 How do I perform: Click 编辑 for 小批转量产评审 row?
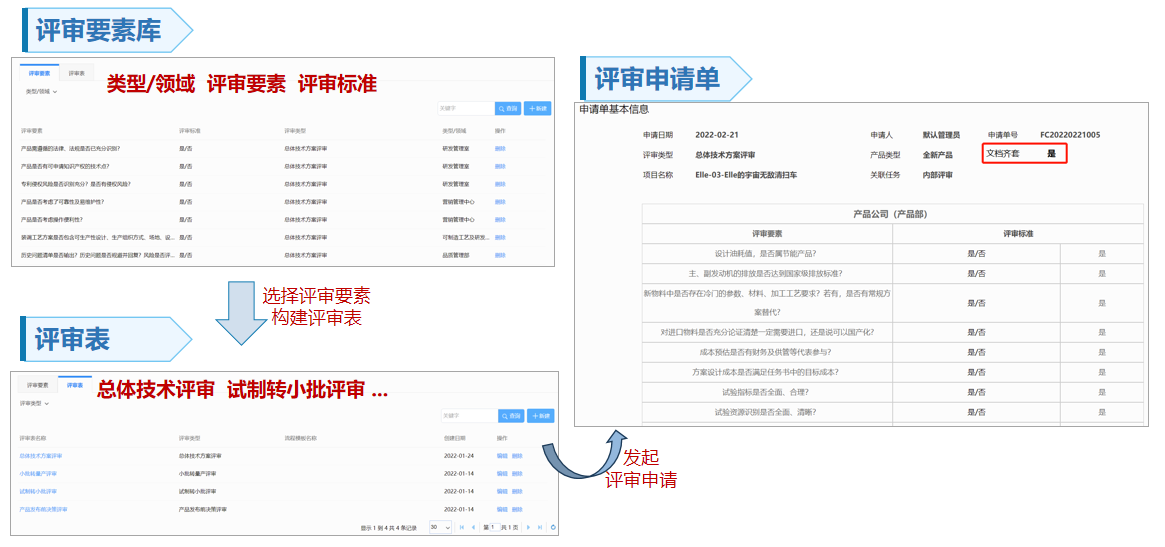502,473
